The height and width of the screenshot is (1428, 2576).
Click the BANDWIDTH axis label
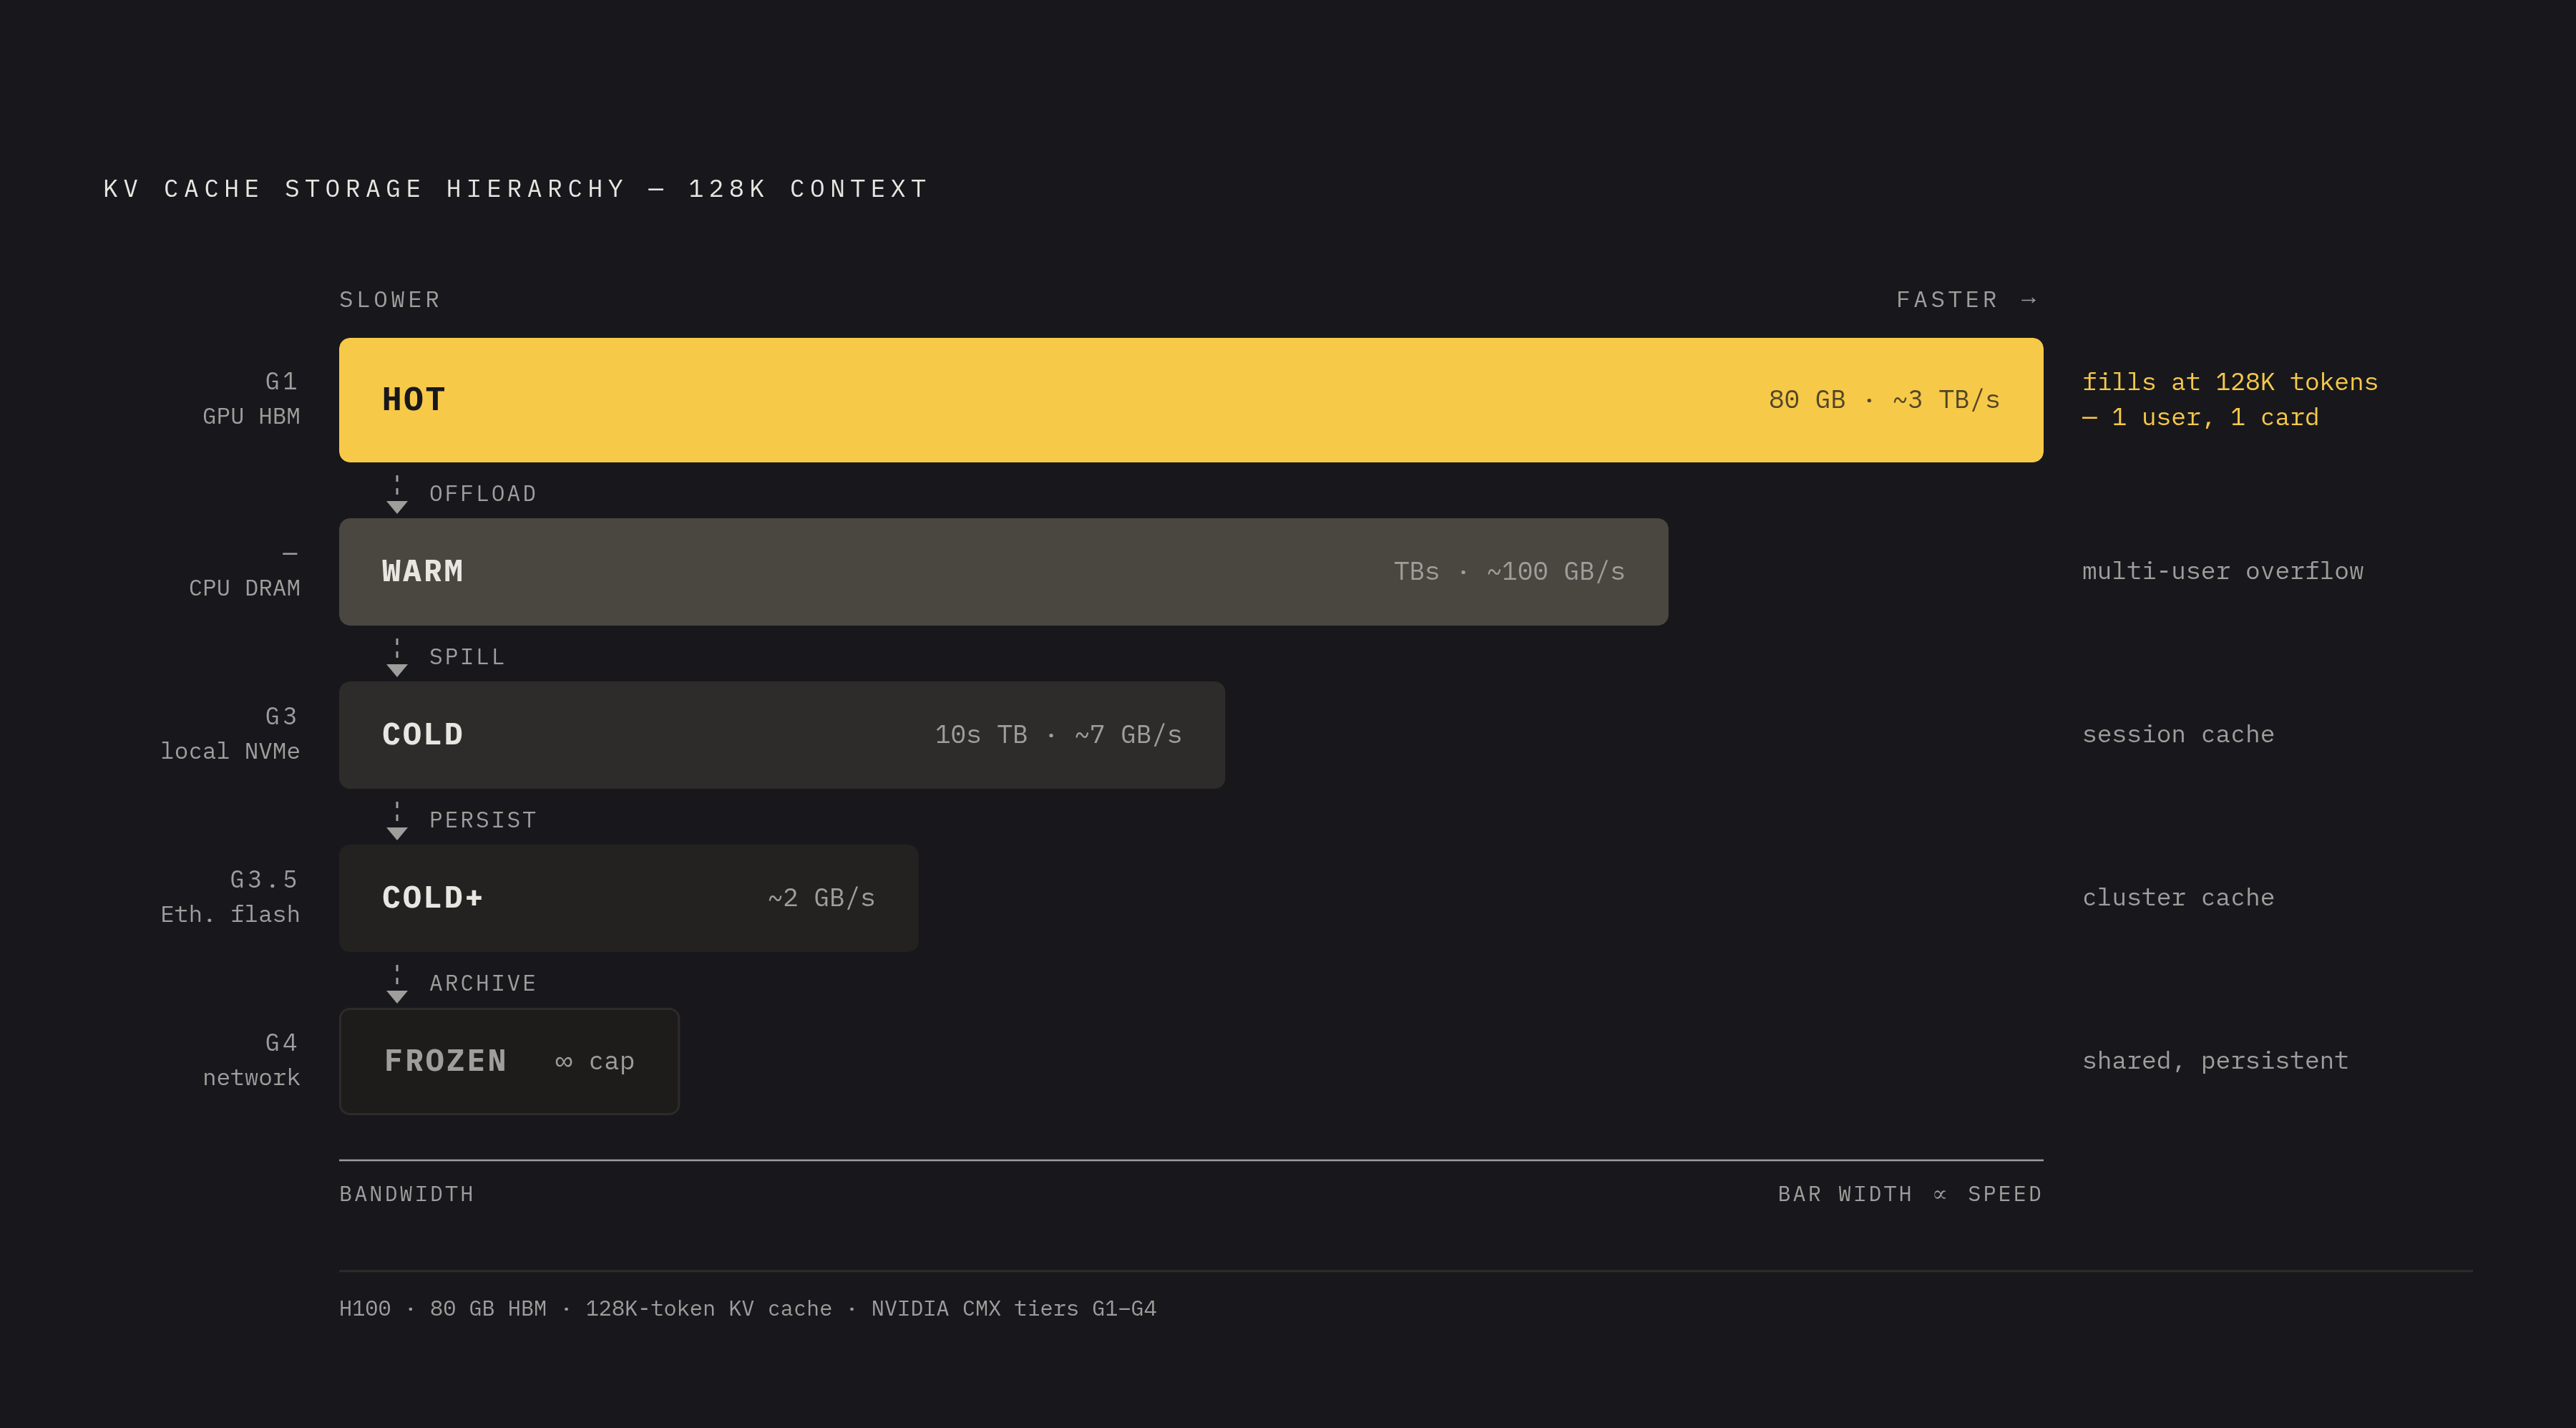tap(406, 1194)
